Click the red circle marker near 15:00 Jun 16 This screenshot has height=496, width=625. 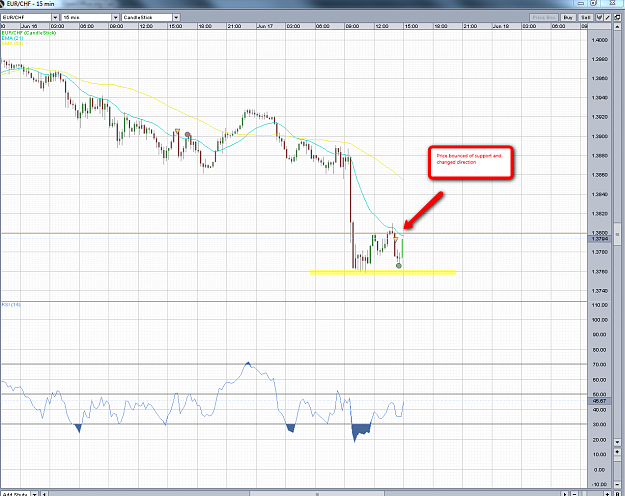(x=187, y=135)
